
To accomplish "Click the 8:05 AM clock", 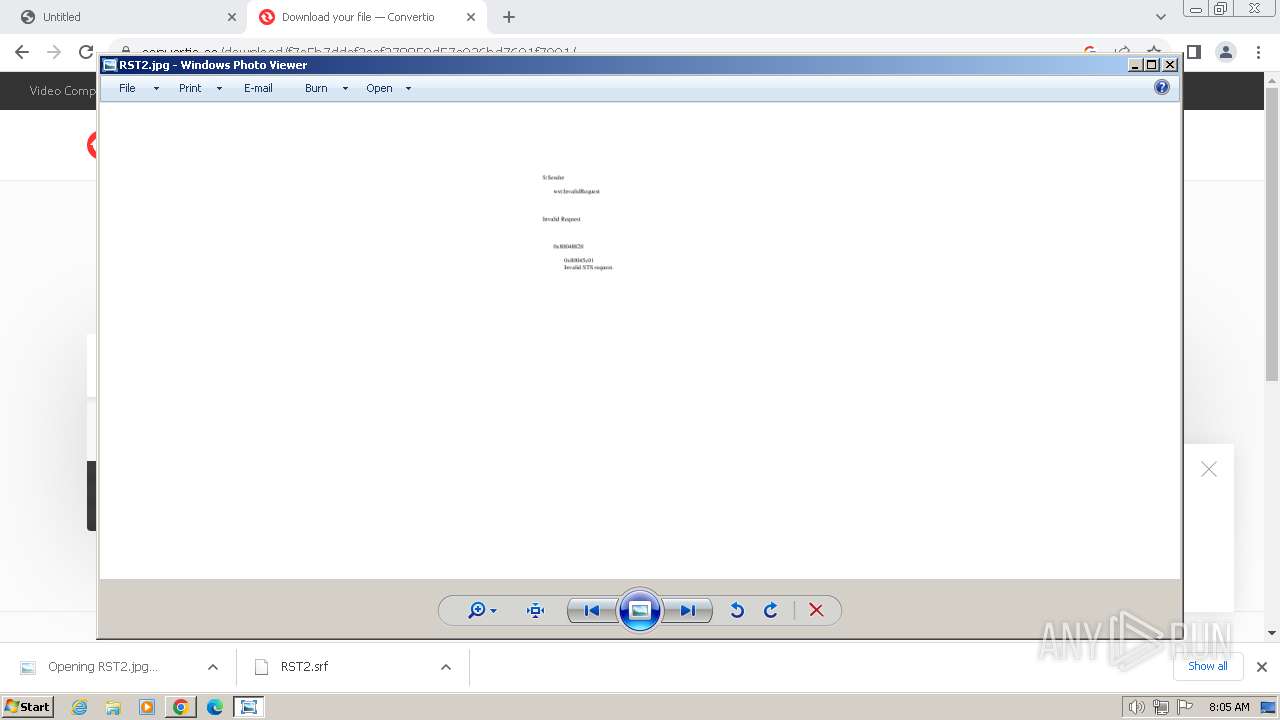I will pyautogui.click(x=1229, y=707).
